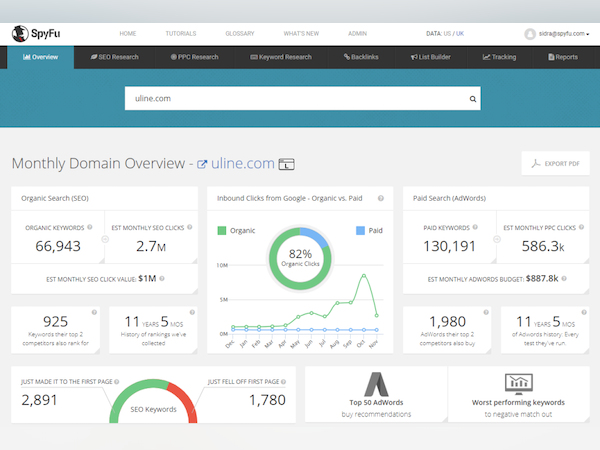Click help icon on AdWords history card
This screenshot has width=600, height=450.
584,312
